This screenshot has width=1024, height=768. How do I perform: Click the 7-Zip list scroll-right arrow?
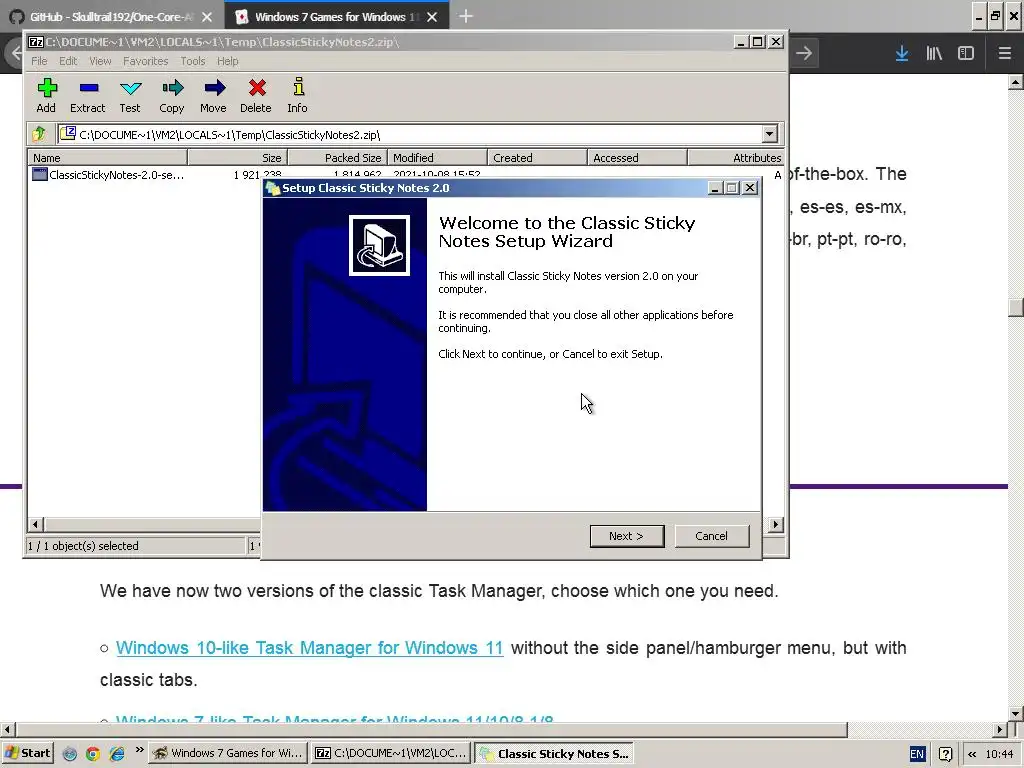click(x=775, y=524)
